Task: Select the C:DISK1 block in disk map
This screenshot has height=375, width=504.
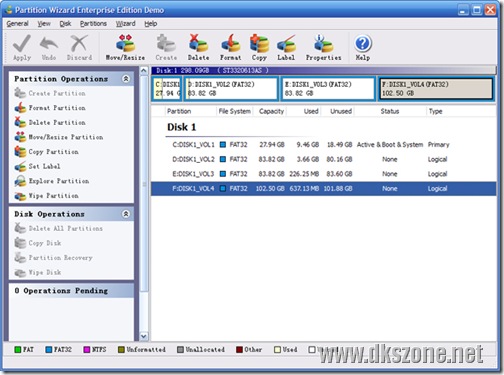Action: (x=167, y=89)
